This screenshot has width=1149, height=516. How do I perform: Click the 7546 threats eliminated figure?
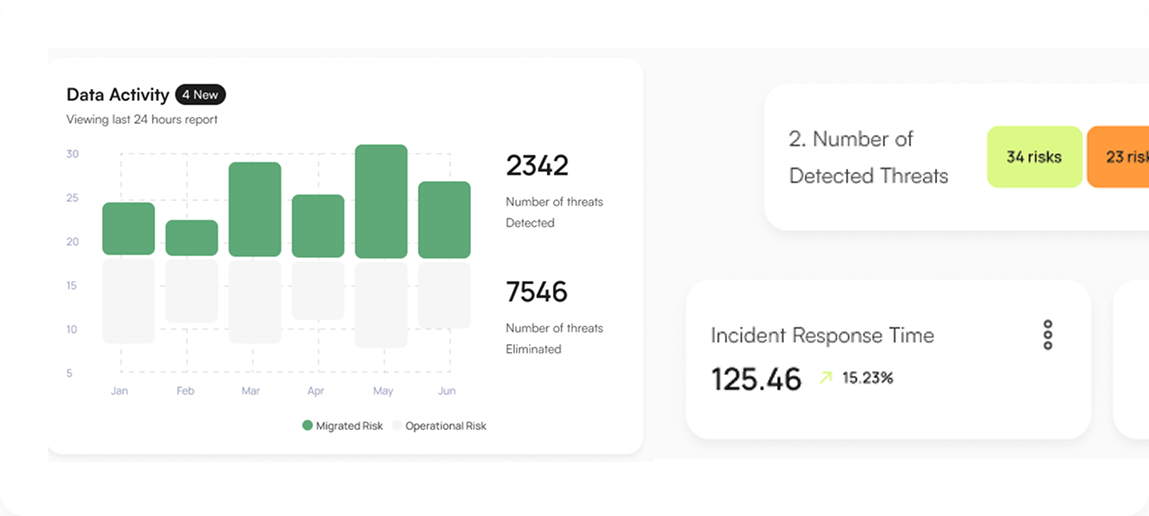(x=536, y=292)
